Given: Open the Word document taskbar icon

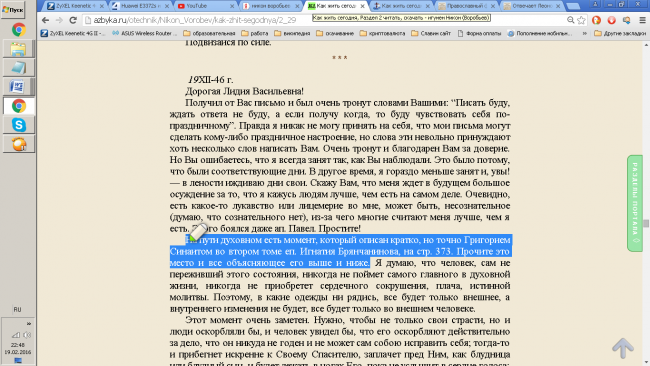Looking at the screenshot, I should click(18, 87).
